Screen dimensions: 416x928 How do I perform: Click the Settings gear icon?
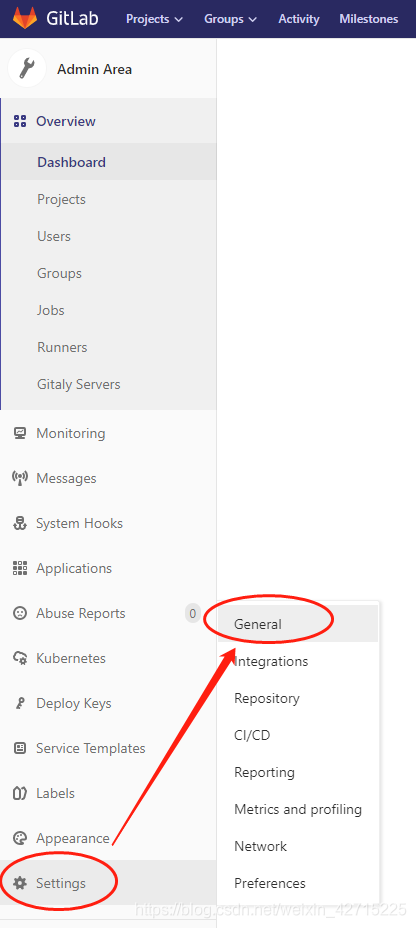click(x=20, y=883)
